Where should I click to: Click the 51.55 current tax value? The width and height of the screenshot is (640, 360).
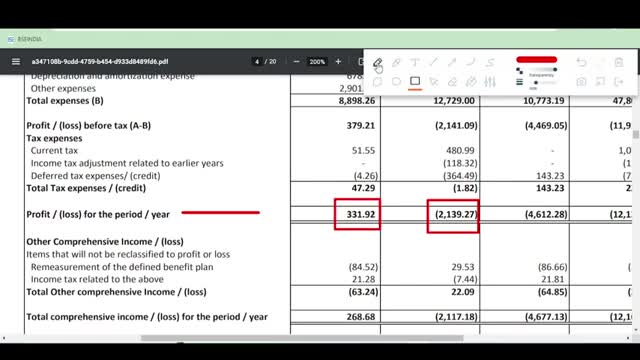(x=363, y=150)
